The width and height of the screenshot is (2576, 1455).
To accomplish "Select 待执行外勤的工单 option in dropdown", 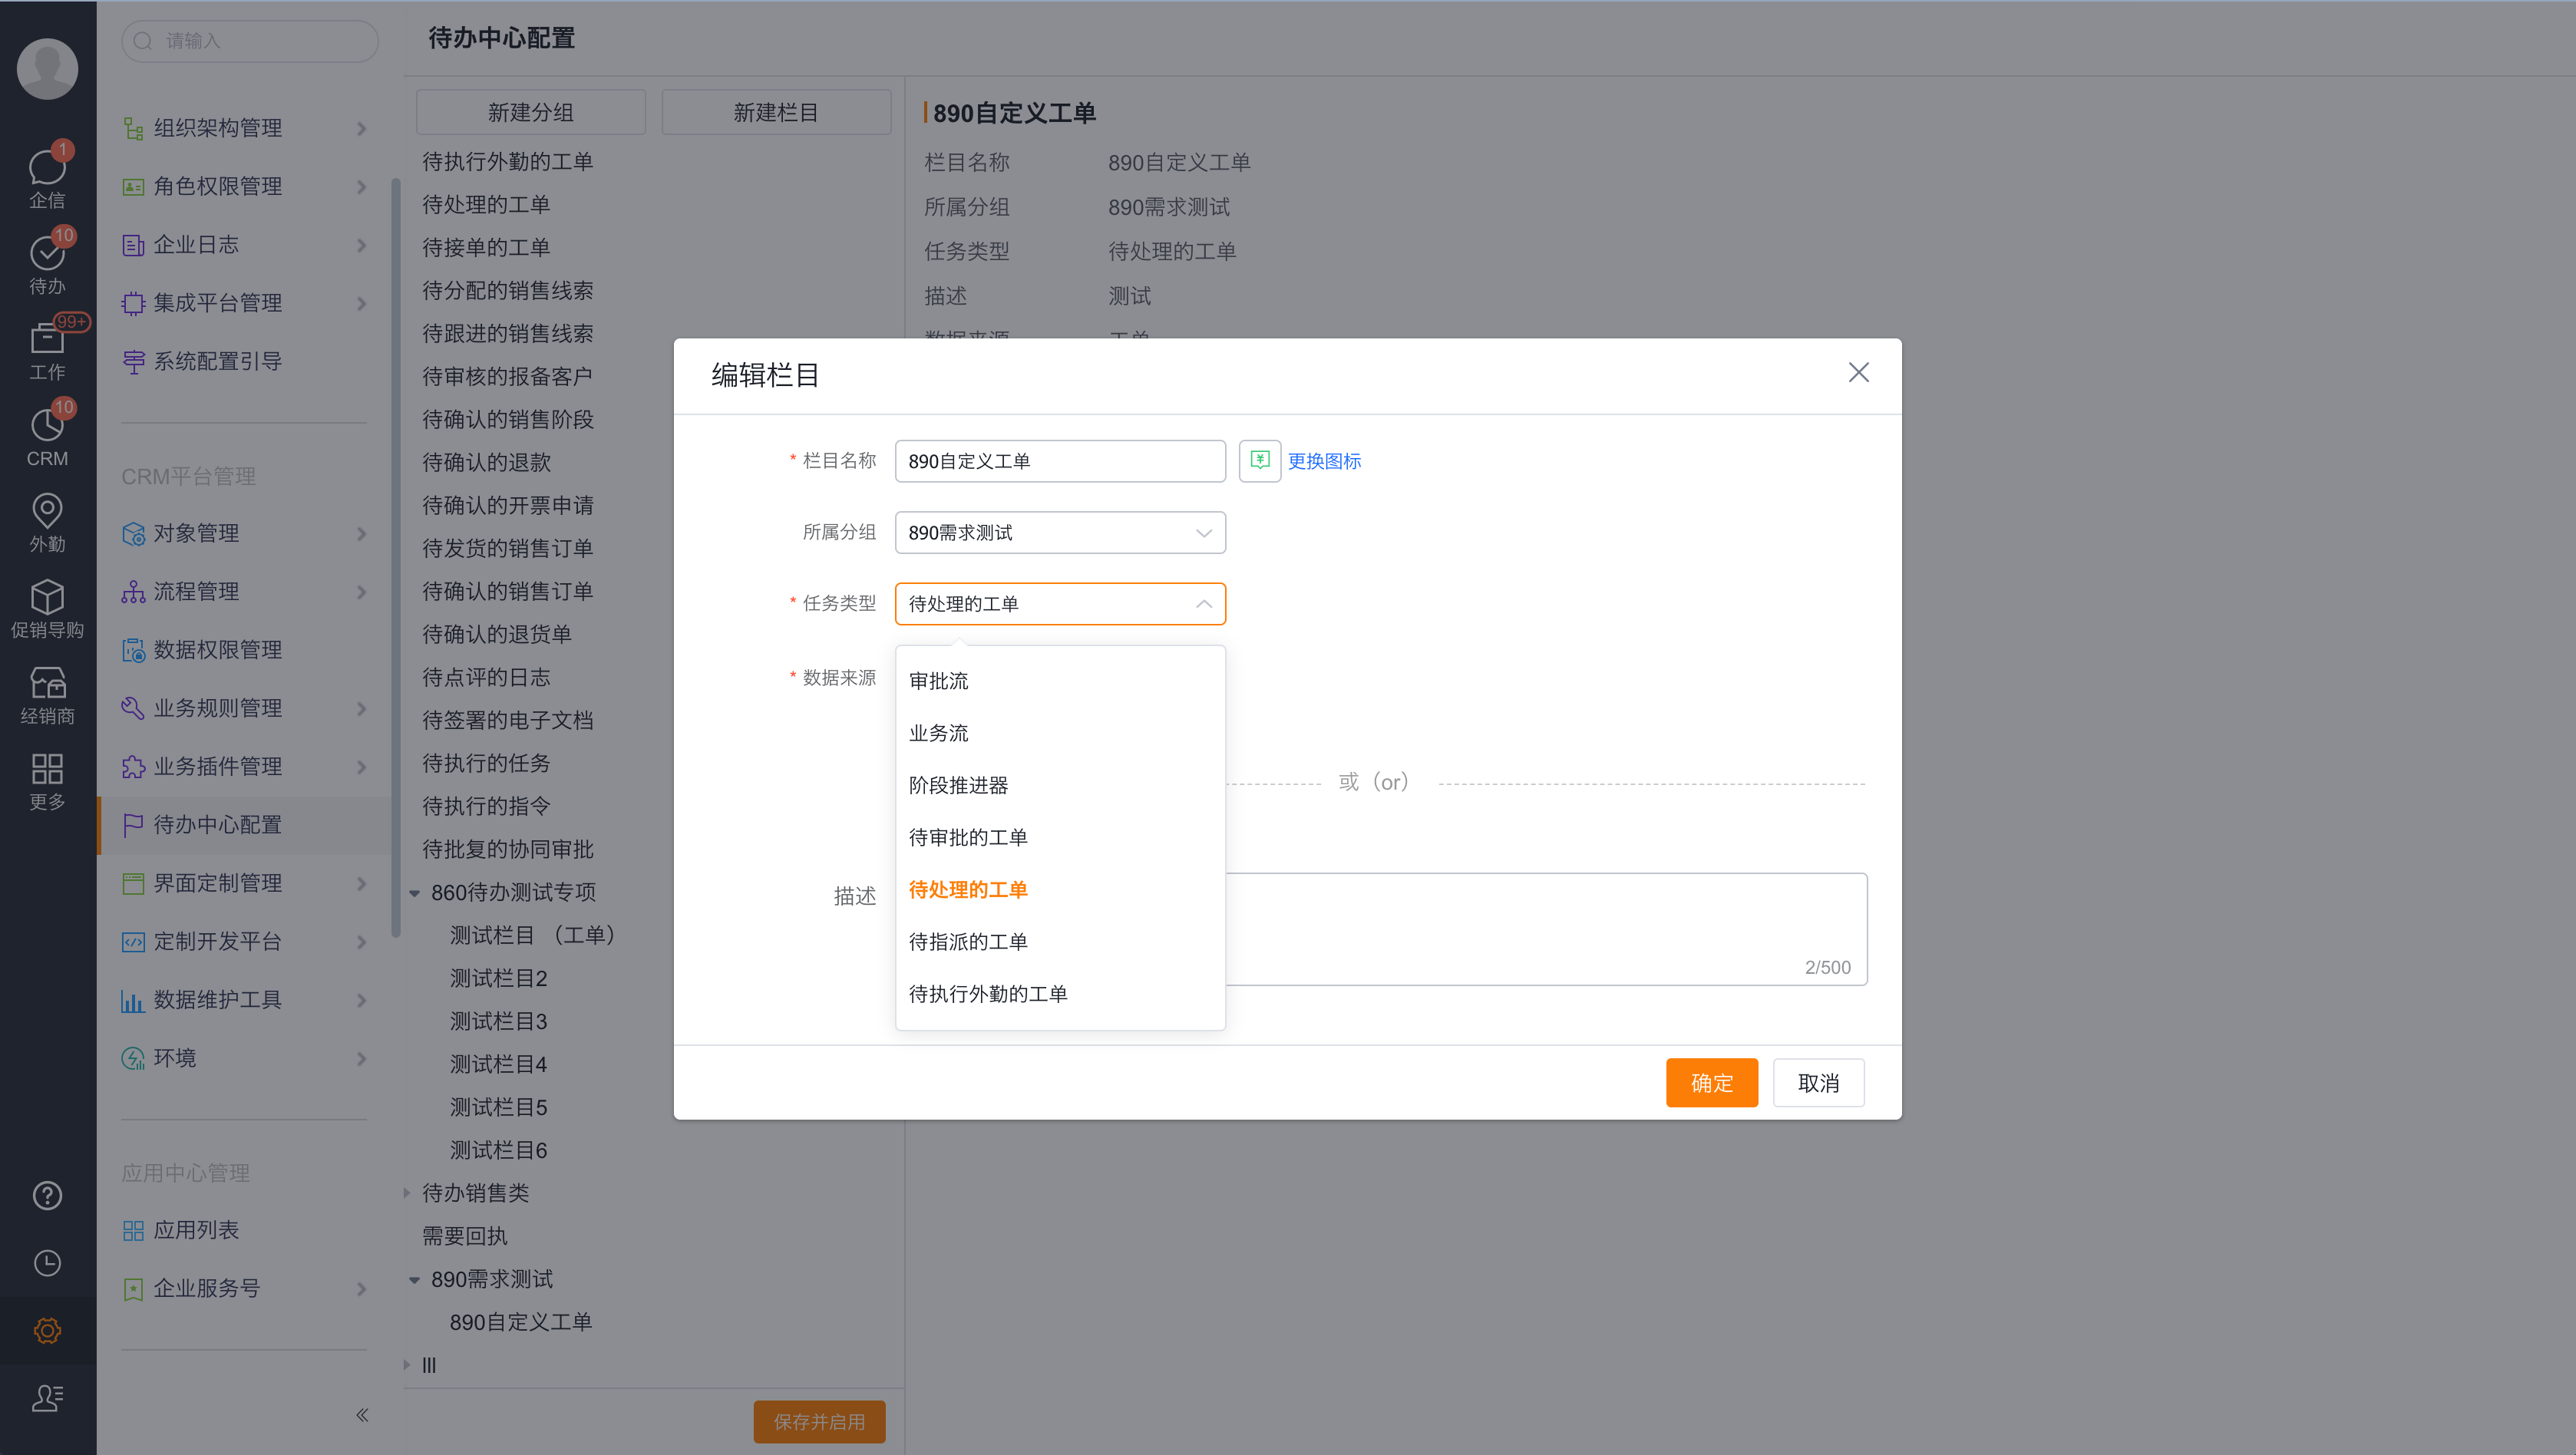I will 1060,994.
